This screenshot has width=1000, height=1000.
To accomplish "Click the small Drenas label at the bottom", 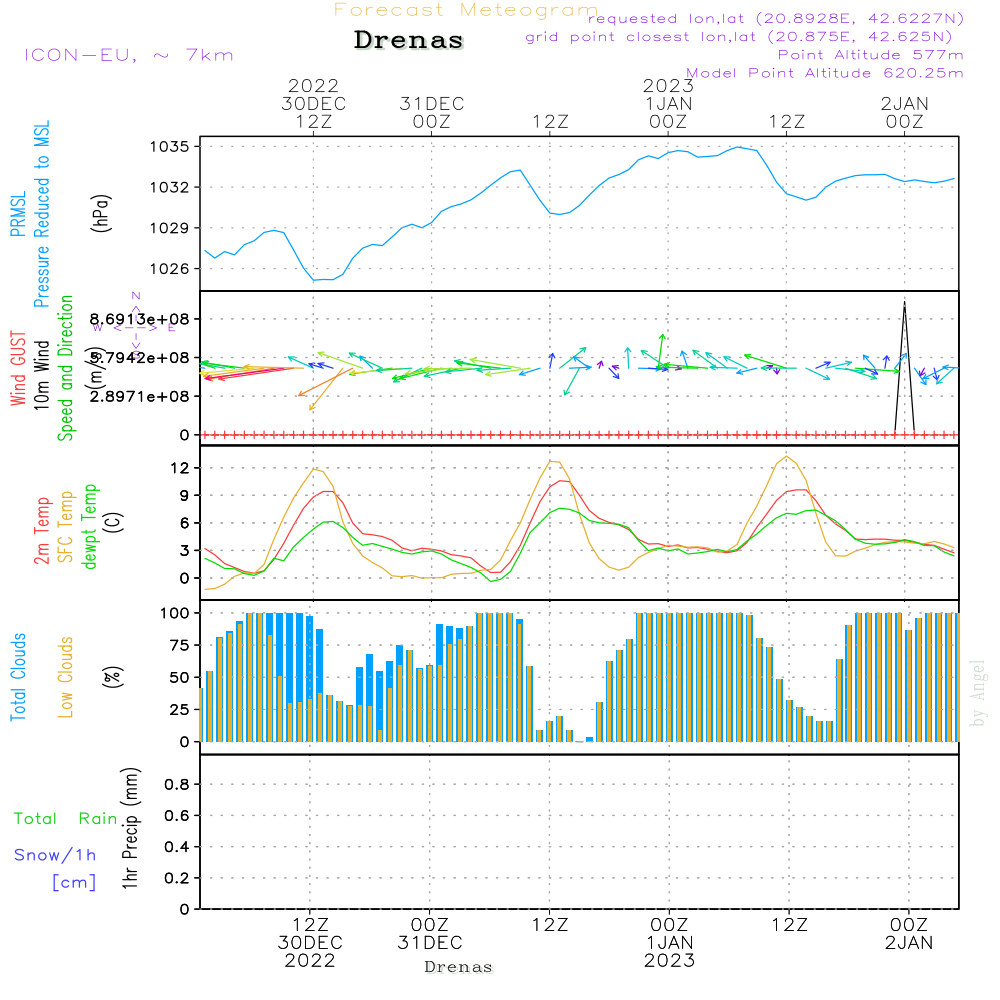I will 458,967.
